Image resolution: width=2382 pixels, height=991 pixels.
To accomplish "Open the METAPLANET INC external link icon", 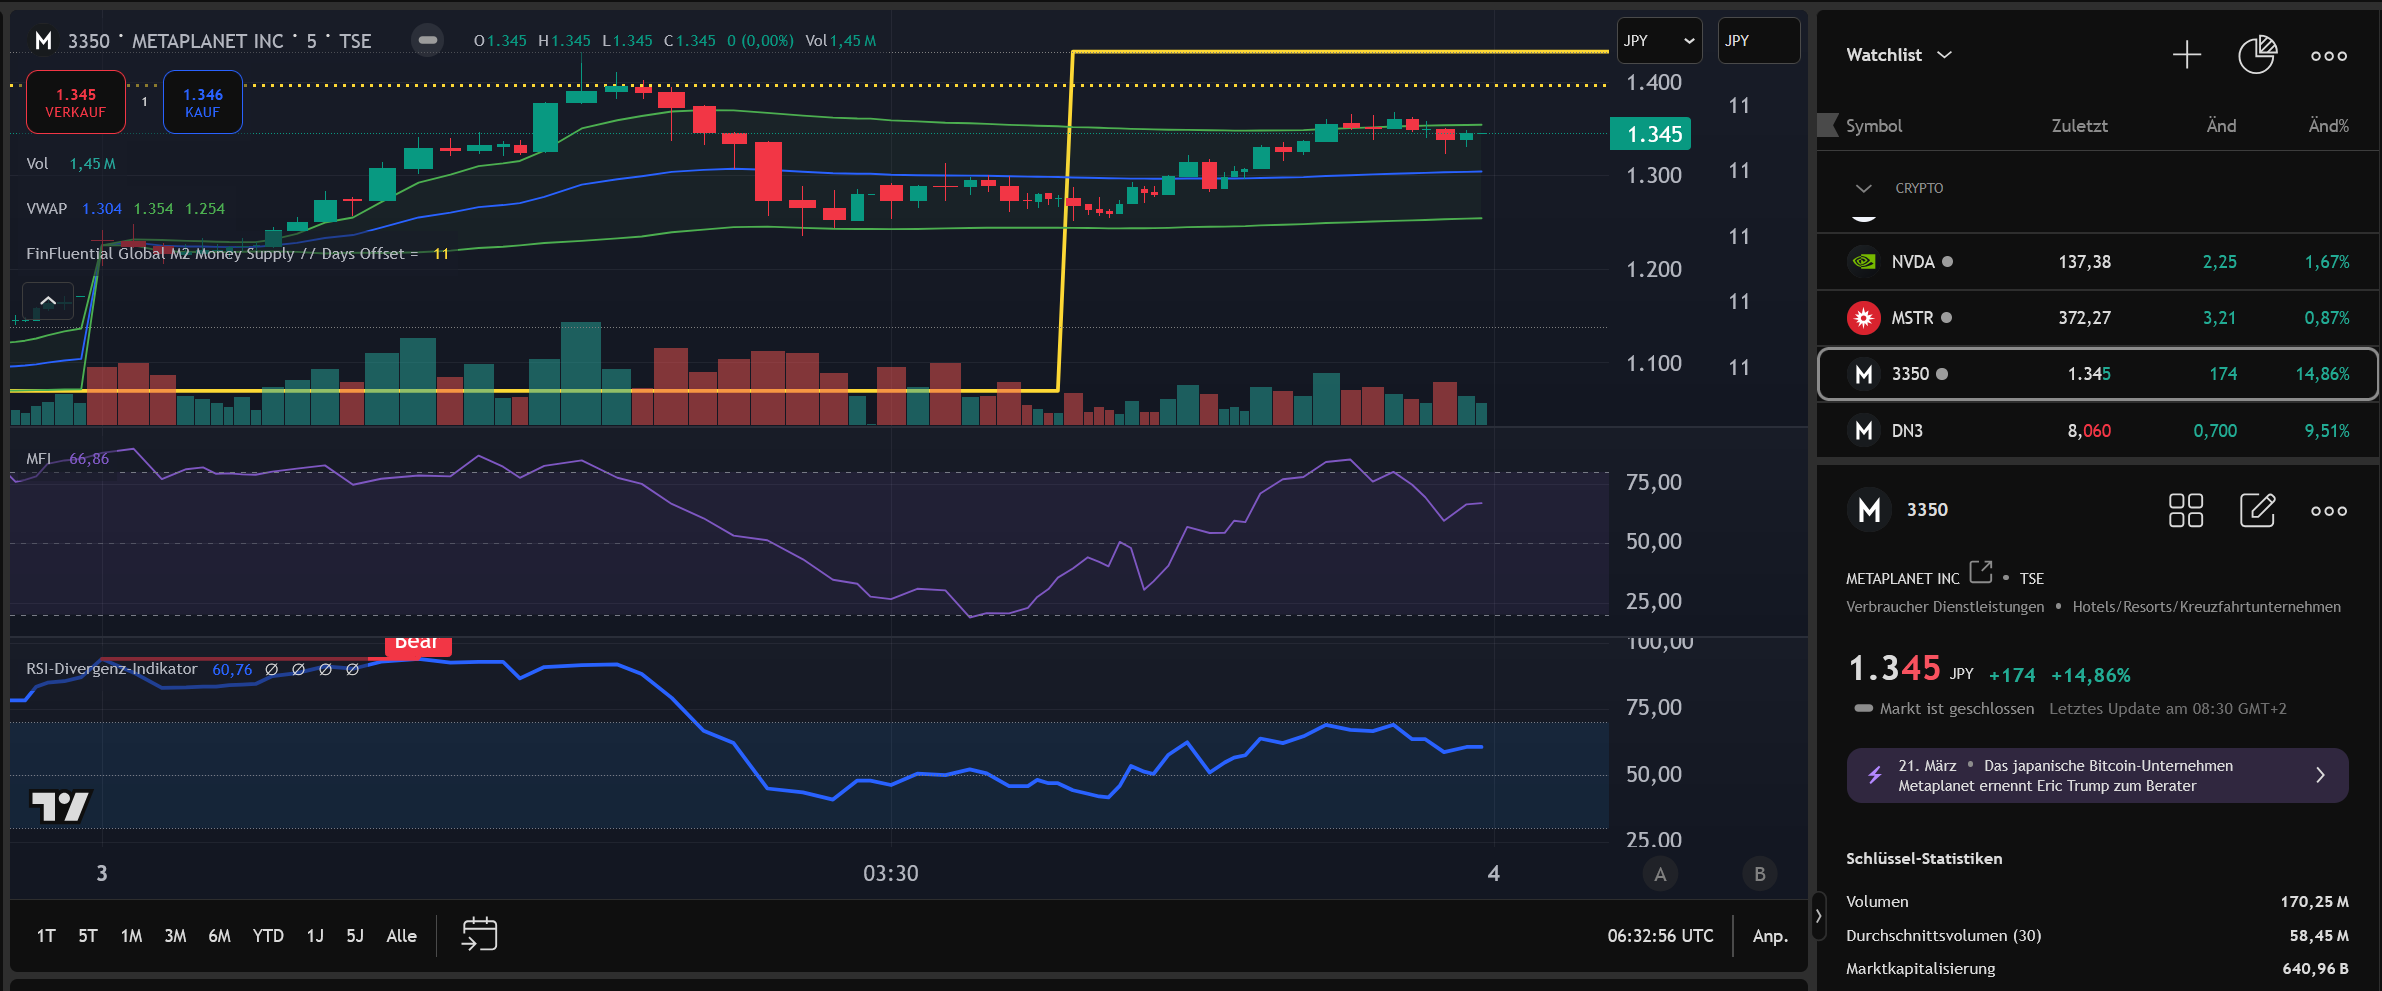I will (x=1980, y=572).
